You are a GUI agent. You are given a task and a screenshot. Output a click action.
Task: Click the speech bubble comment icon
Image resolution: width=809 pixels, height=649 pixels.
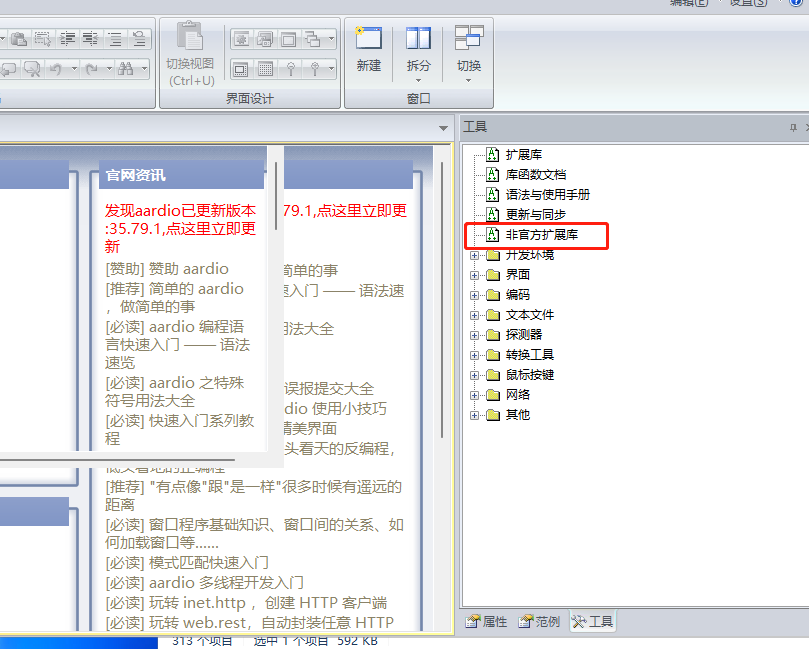coord(9,69)
